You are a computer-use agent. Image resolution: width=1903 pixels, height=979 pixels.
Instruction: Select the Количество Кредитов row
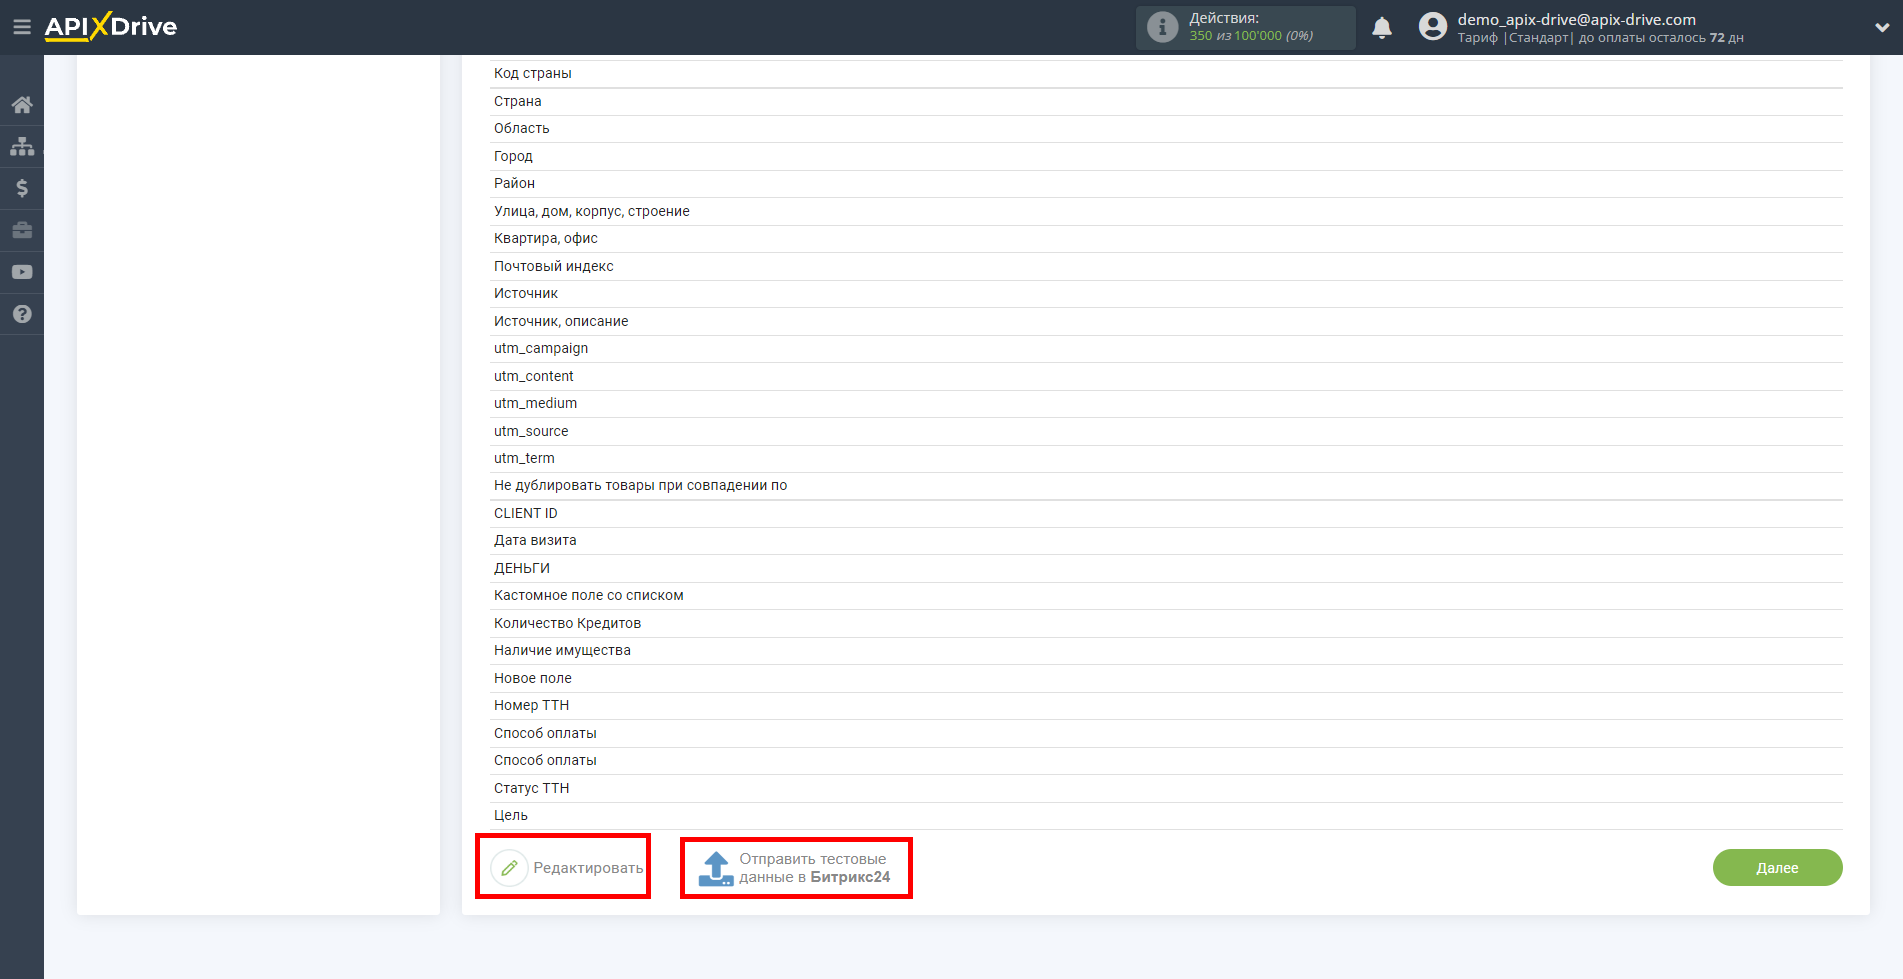pos(1166,624)
